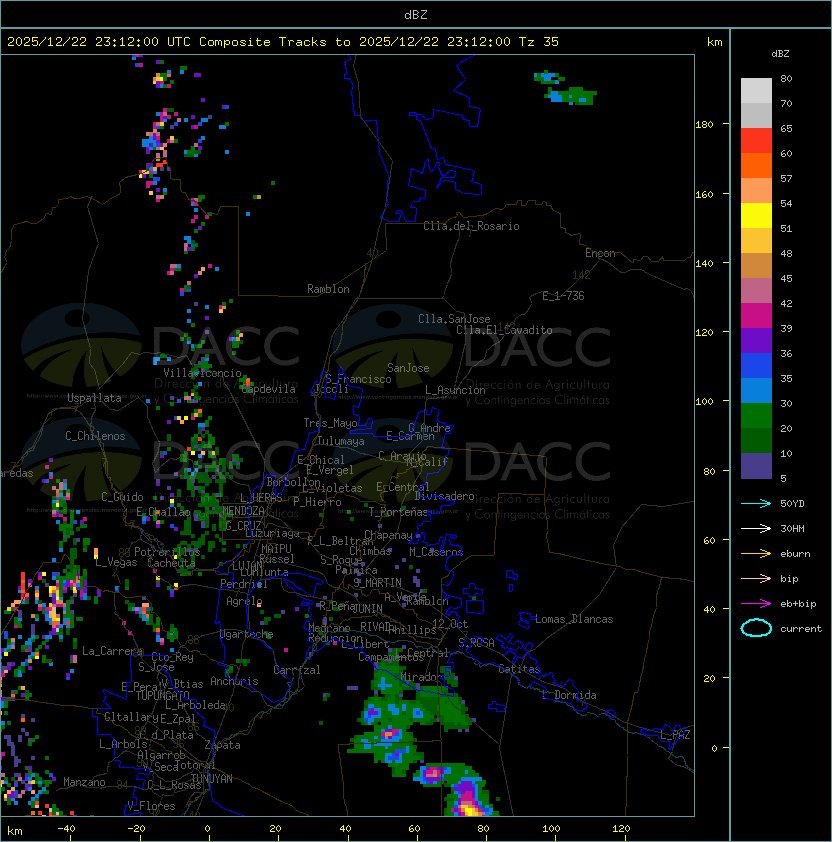Select the slate bottom swatch near 5 dBZ
832x842 pixels.
[x=756, y=466]
